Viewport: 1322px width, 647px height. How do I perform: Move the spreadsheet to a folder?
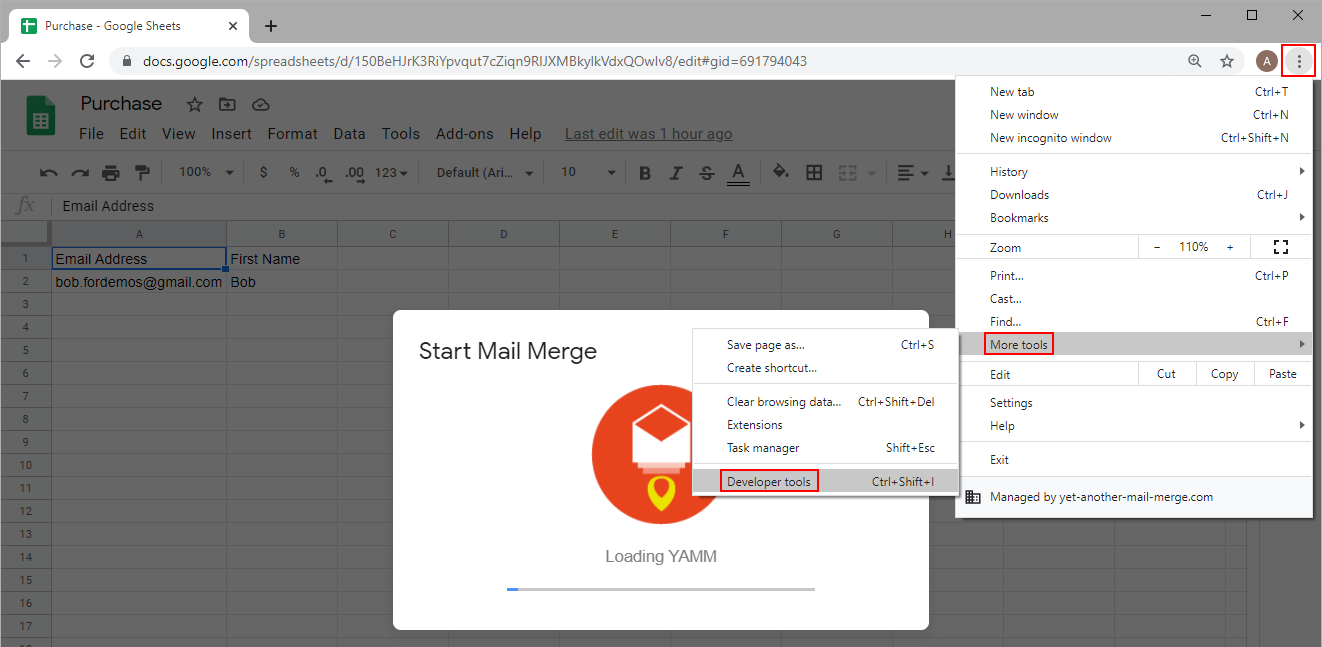(x=228, y=104)
